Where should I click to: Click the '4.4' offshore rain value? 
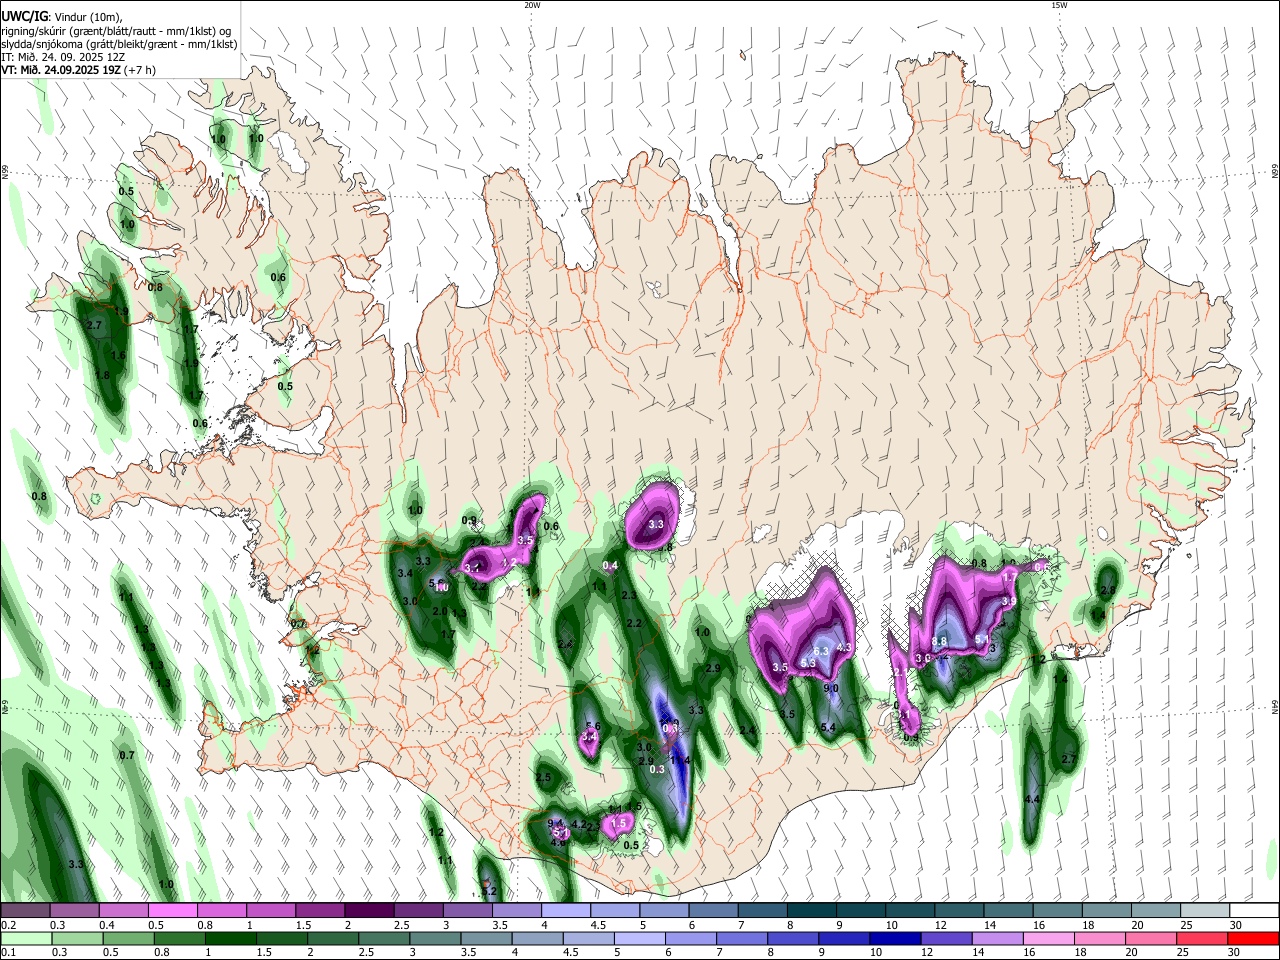pos(1033,800)
